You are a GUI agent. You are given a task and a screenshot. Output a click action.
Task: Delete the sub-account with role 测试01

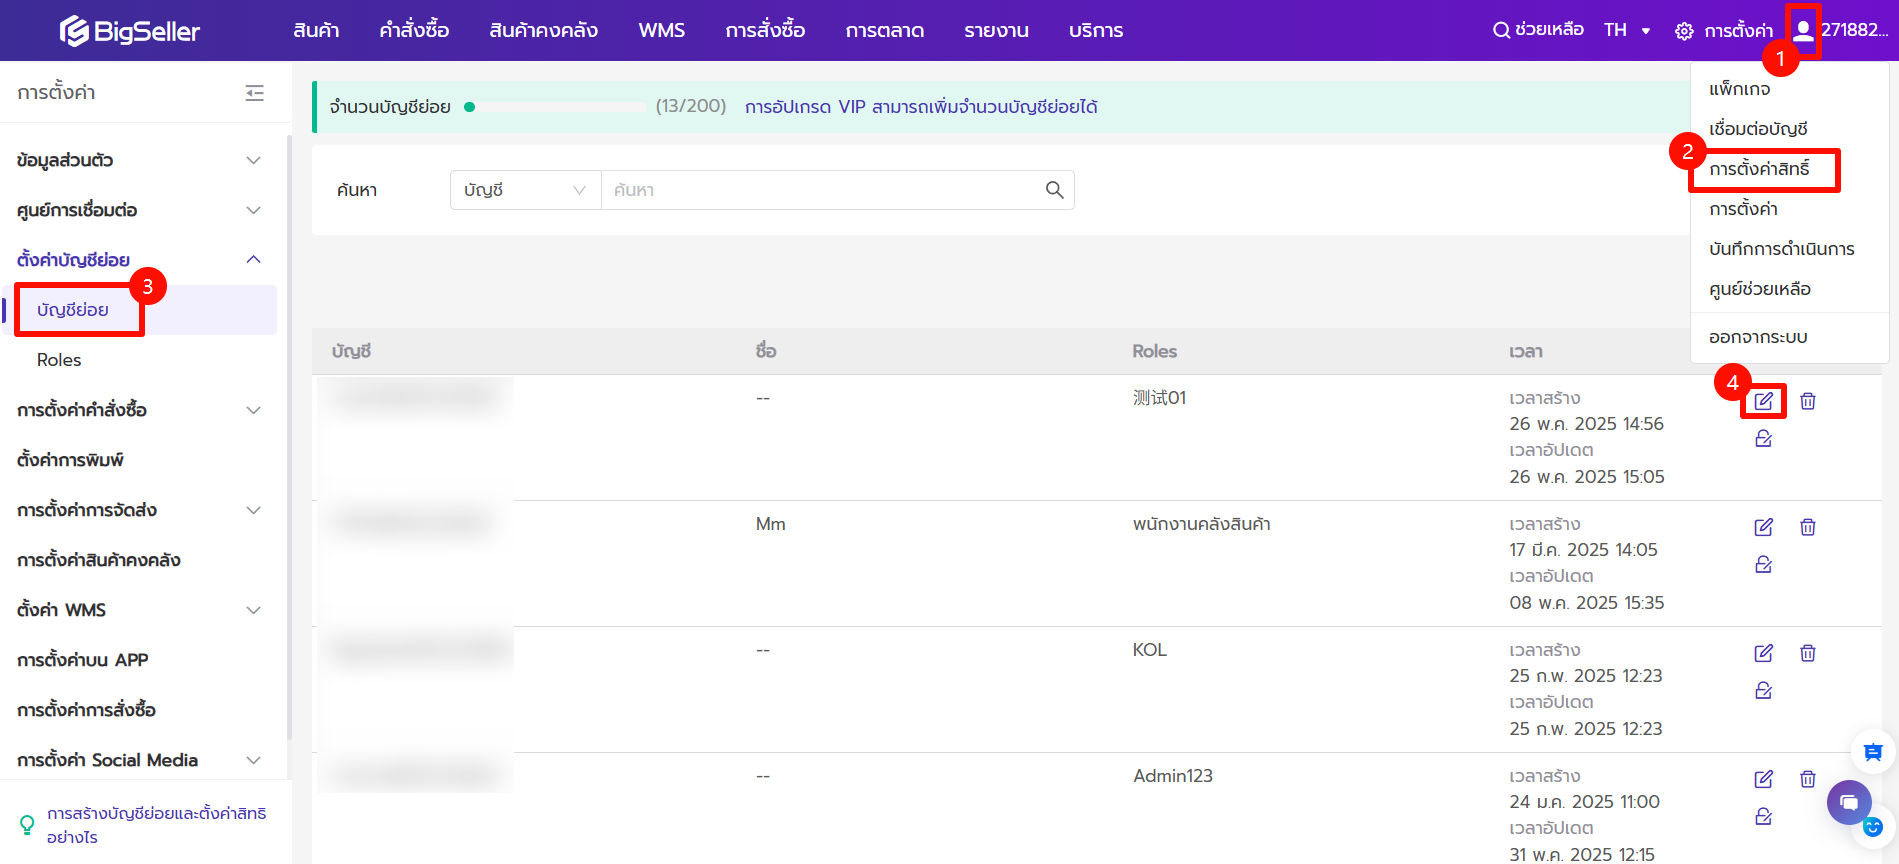tap(1808, 401)
